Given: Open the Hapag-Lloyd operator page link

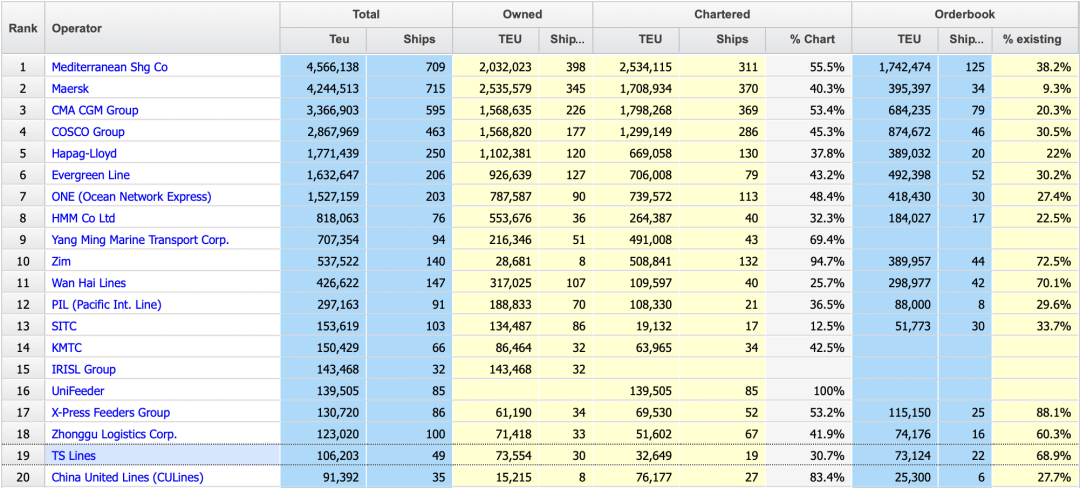Looking at the screenshot, I should 84,154.
